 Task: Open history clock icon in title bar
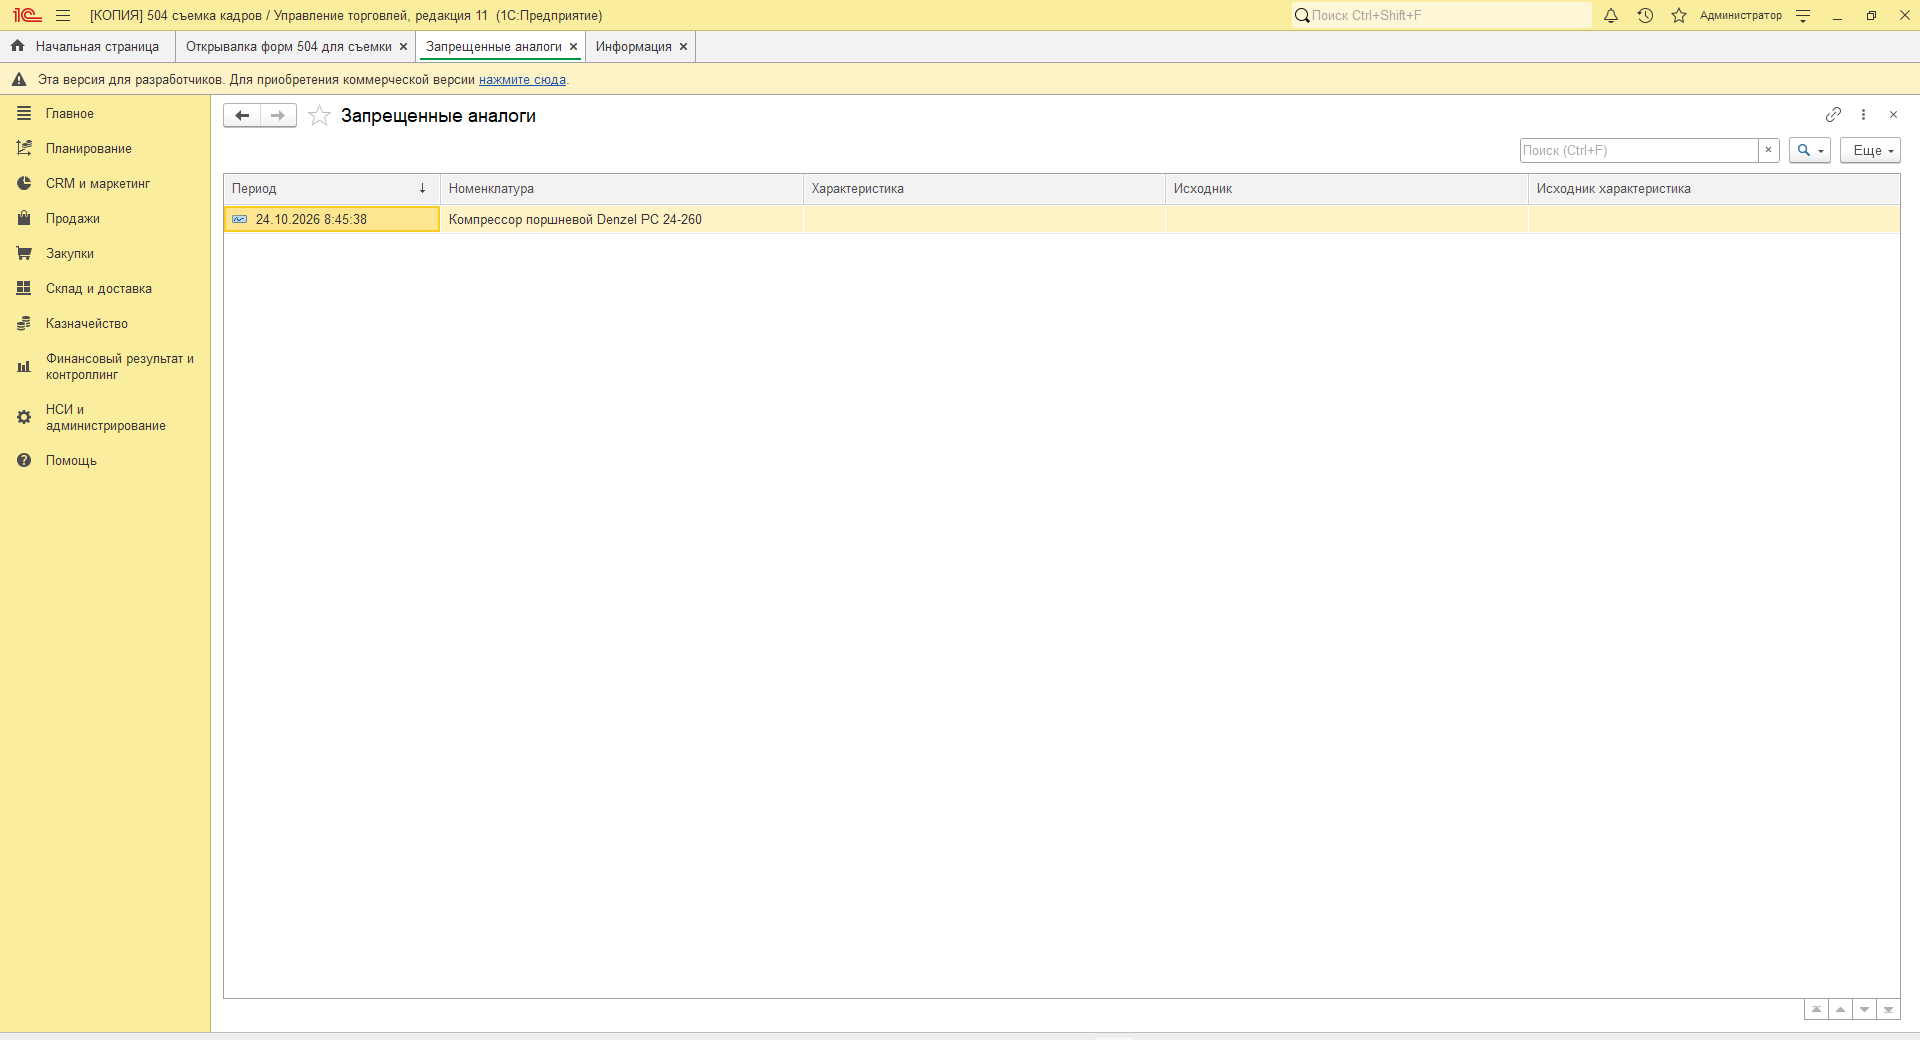tap(1645, 15)
